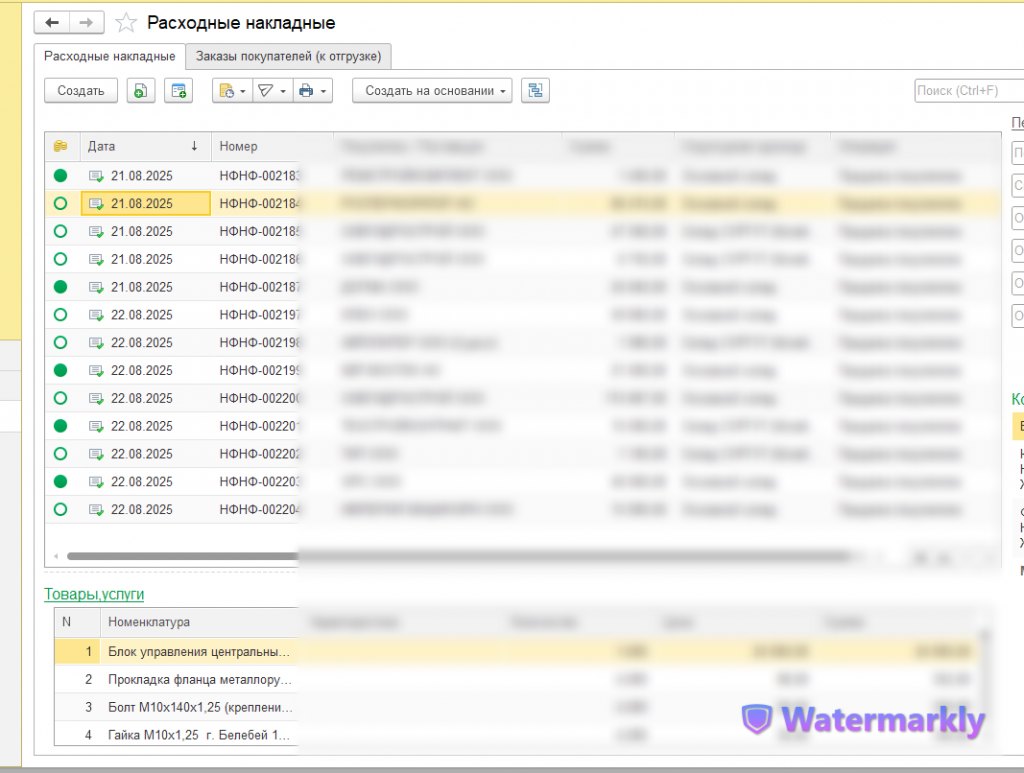Select document number НФНФ-002187

click(259, 287)
